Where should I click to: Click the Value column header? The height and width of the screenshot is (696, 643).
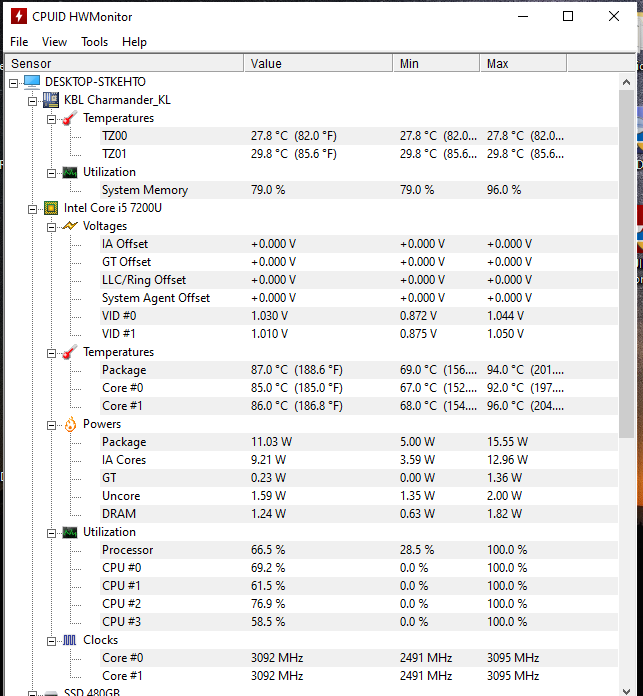tap(318, 63)
